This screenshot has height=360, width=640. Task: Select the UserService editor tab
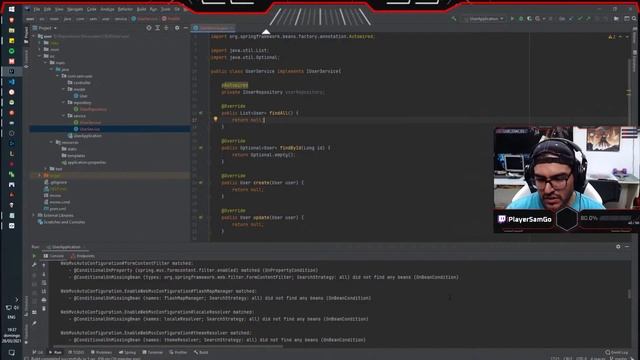[x=213, y=28]
